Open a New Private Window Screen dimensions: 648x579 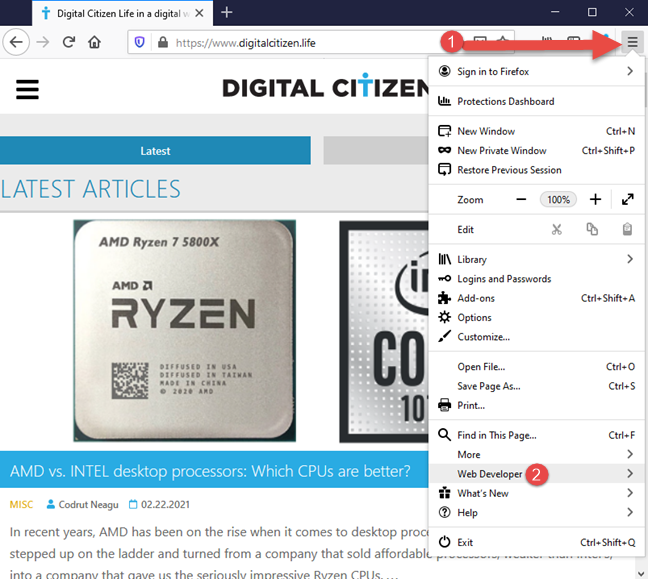pos(536,151)
